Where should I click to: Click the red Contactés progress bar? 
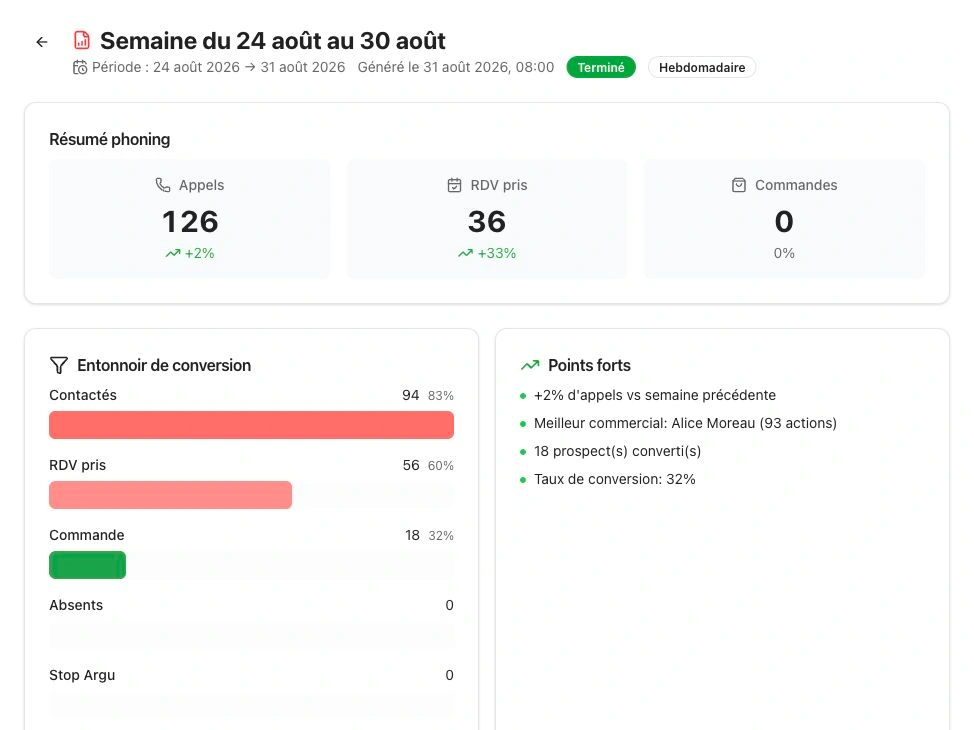point(252,425)
